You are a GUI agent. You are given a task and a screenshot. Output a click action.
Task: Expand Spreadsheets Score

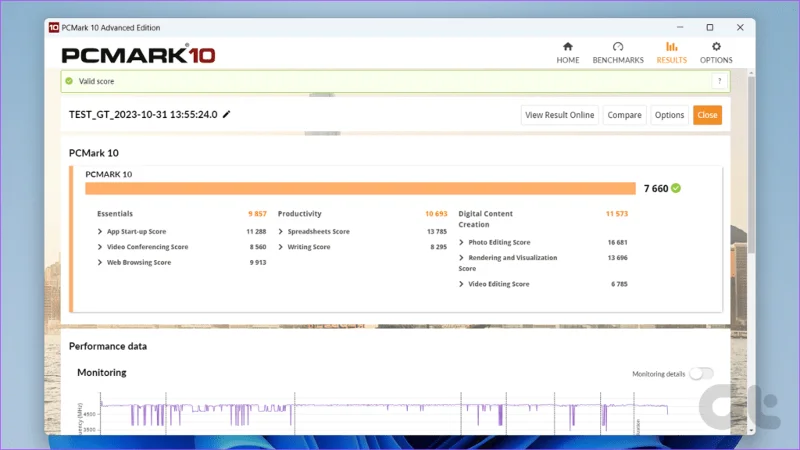click(x=280, y=232)
